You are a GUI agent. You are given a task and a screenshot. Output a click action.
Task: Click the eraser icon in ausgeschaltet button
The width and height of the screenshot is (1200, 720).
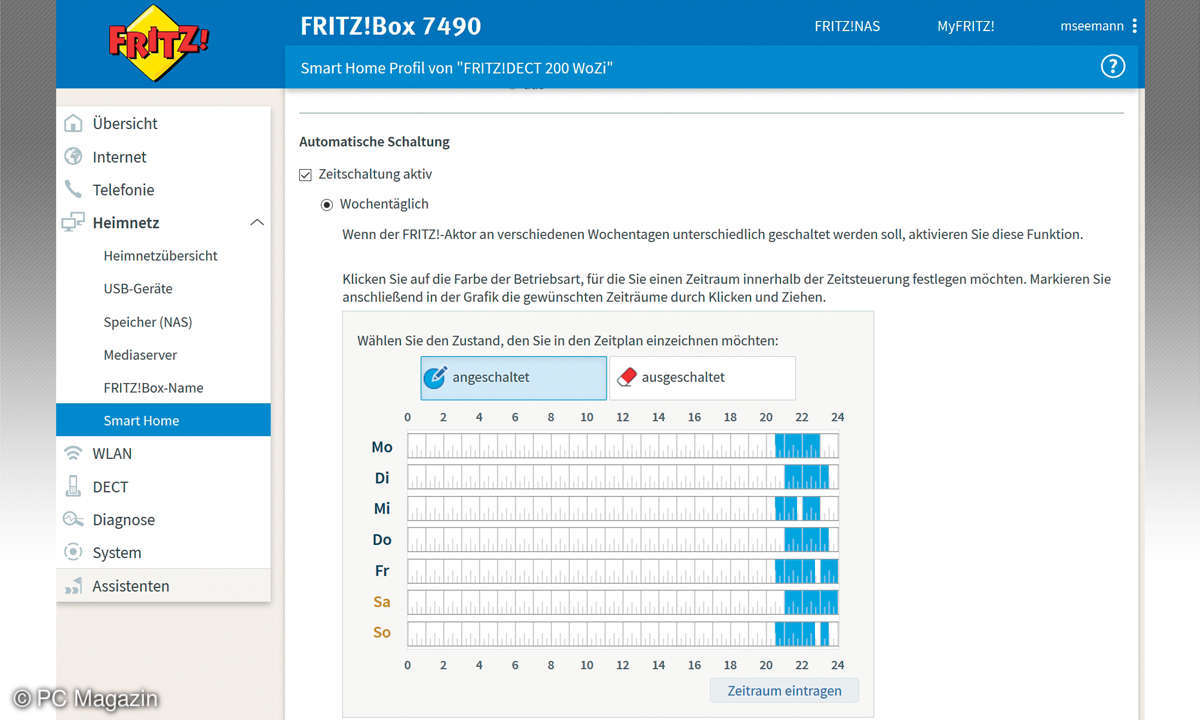626,377
